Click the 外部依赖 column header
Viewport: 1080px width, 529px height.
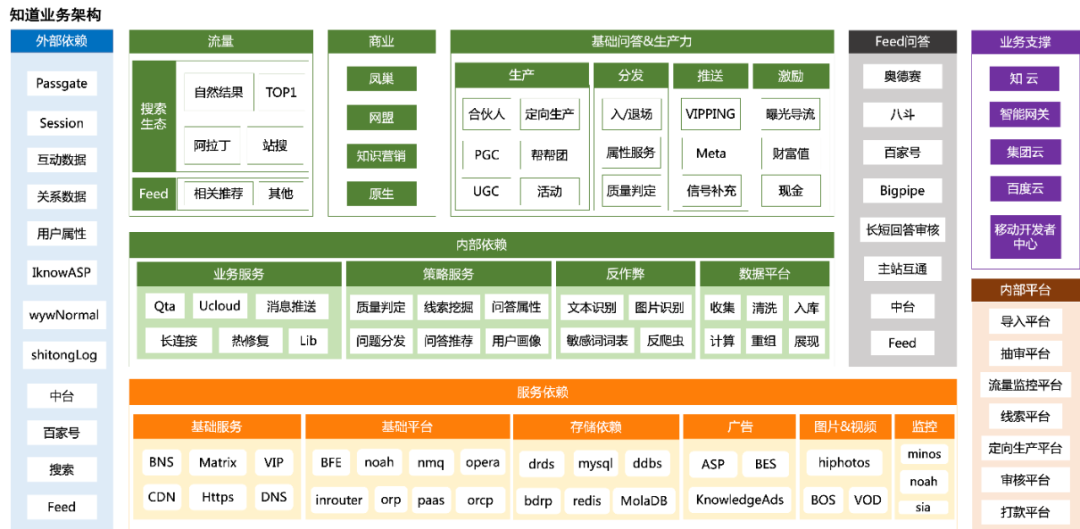[62, 41]
